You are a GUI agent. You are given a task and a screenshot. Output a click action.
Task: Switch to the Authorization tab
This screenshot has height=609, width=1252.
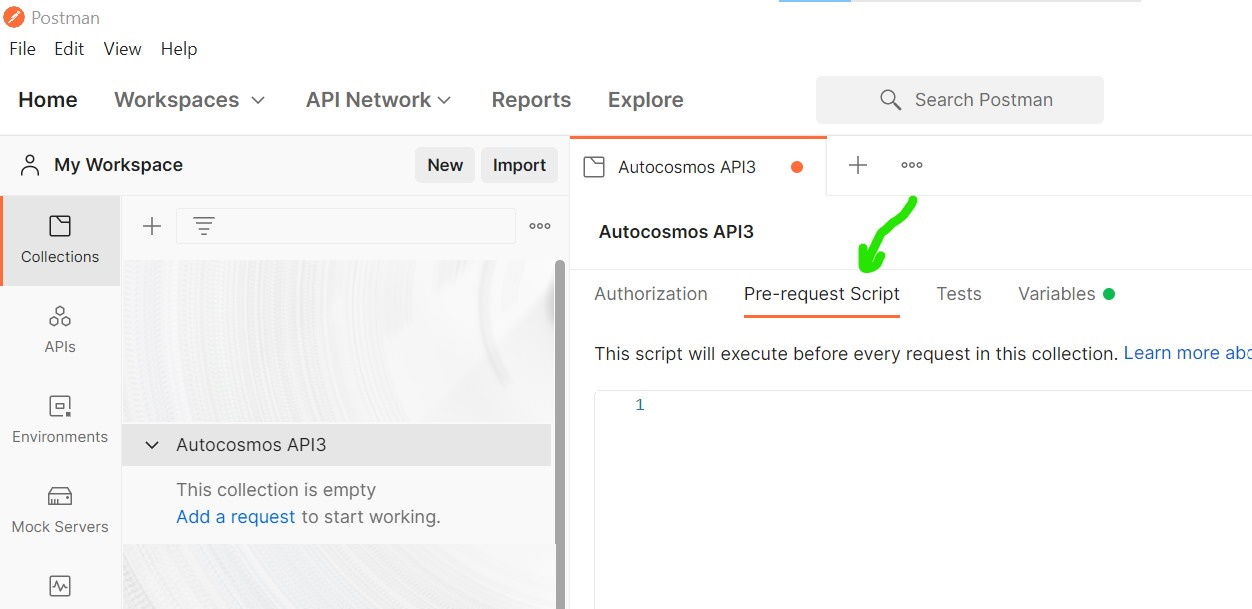click(651, 294)
